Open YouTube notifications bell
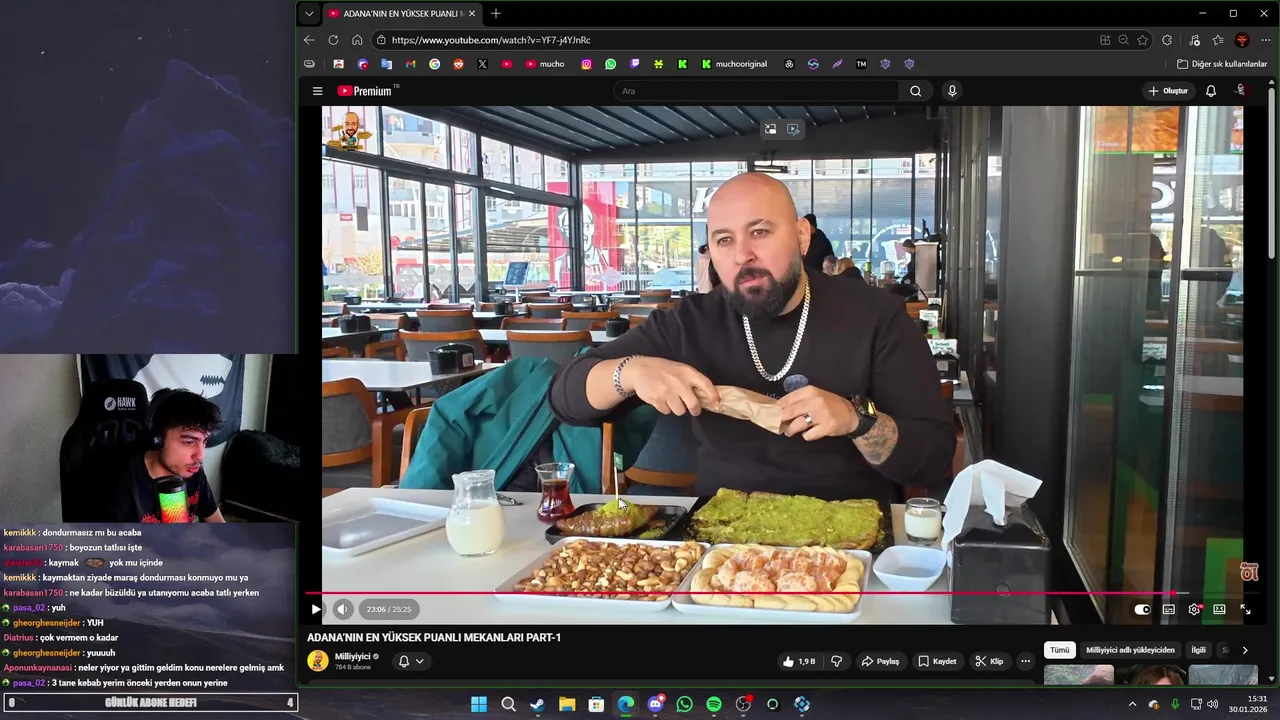1280x720 pixels. point(1211,91)
